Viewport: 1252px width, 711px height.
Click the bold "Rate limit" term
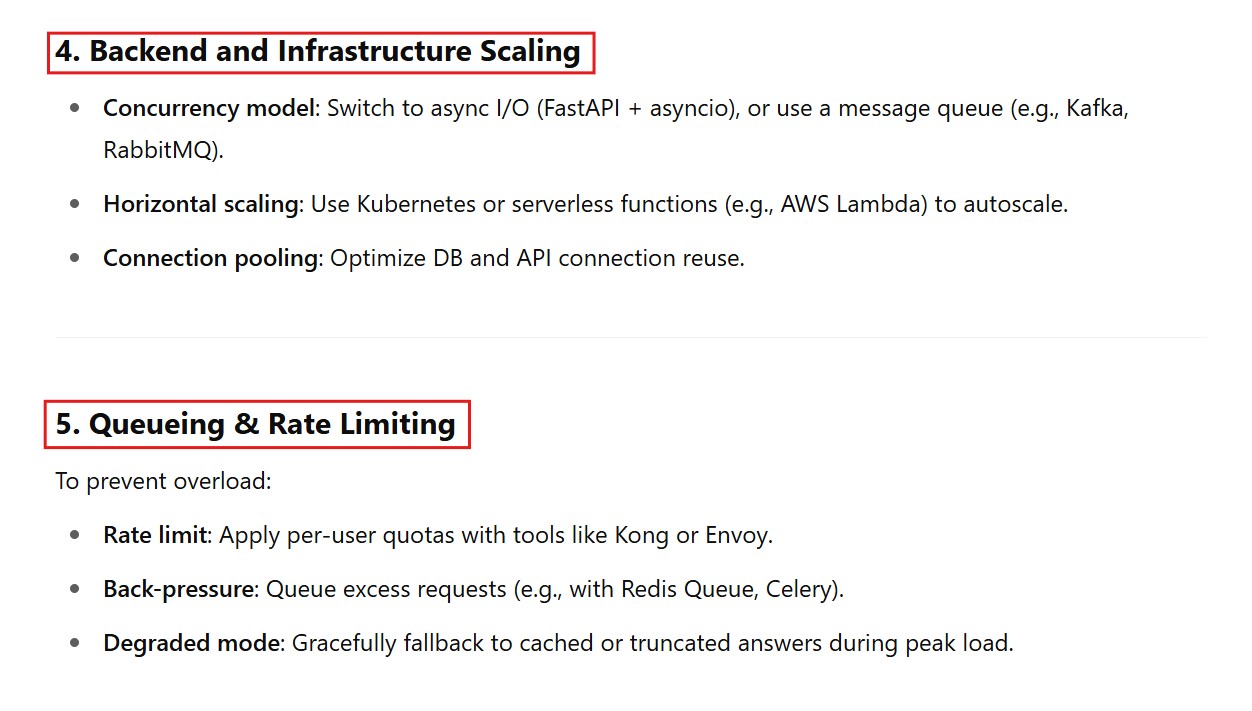tap(155, 535)
